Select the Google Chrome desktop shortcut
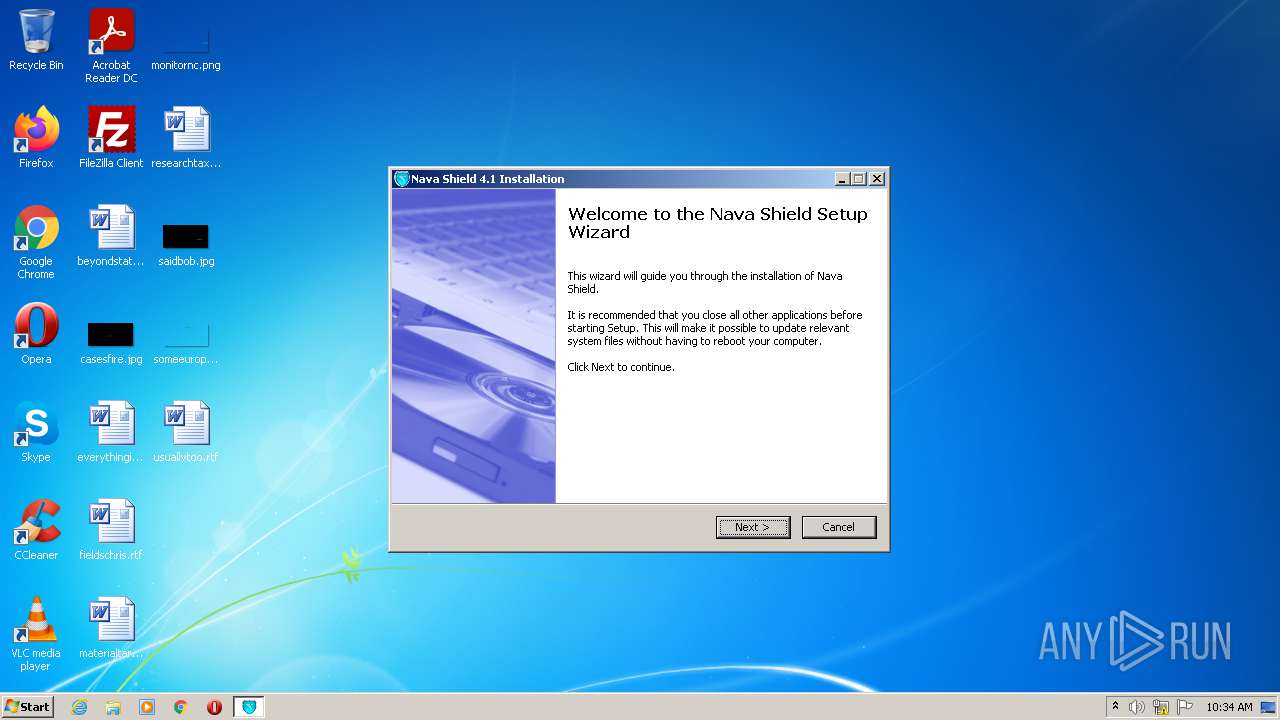Screen dimensions: 1280x720 point(36,242)
